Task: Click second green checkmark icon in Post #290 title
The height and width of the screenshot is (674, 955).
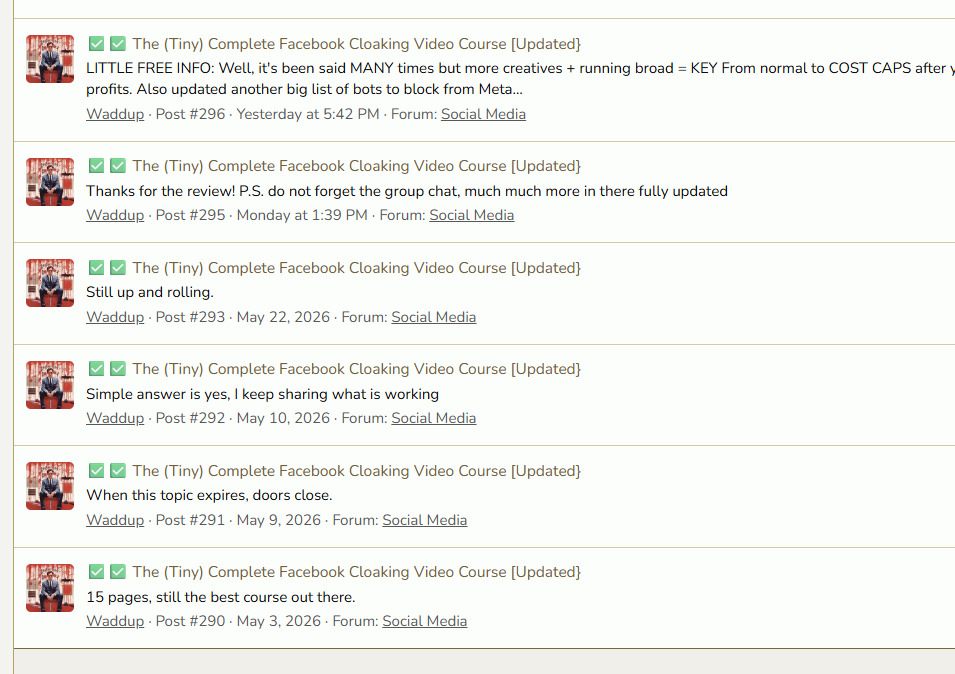Action: [x=118, y=572]
